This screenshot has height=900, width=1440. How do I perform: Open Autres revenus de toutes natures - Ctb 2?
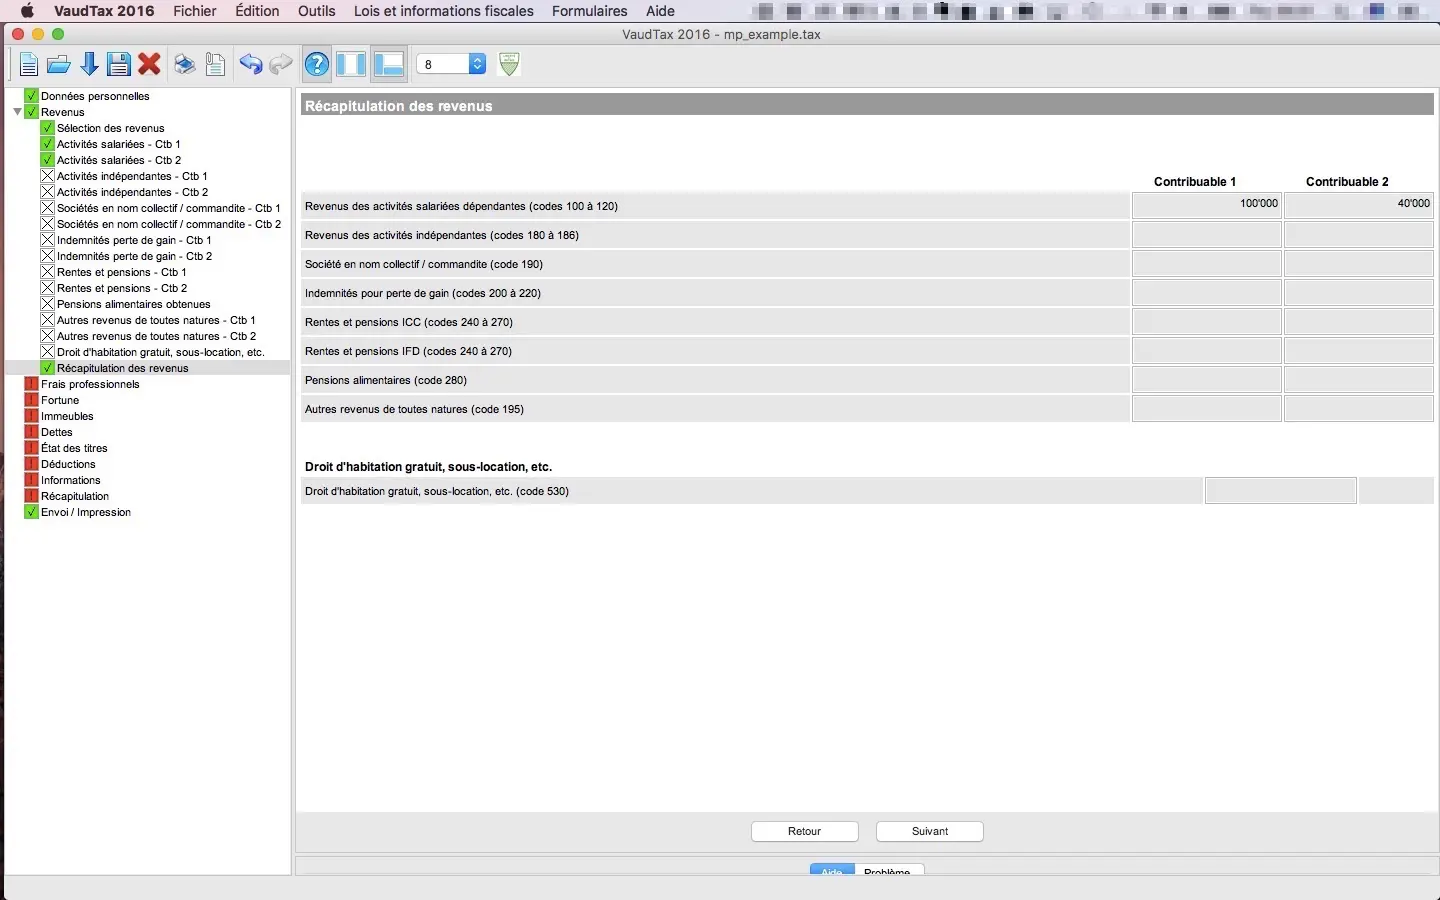156,336
